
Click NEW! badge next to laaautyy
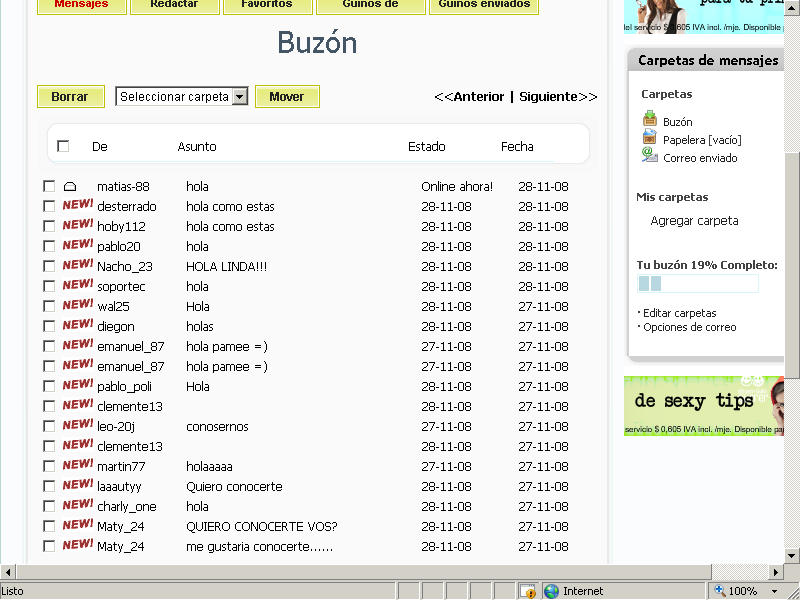click(x=78, y=485)
